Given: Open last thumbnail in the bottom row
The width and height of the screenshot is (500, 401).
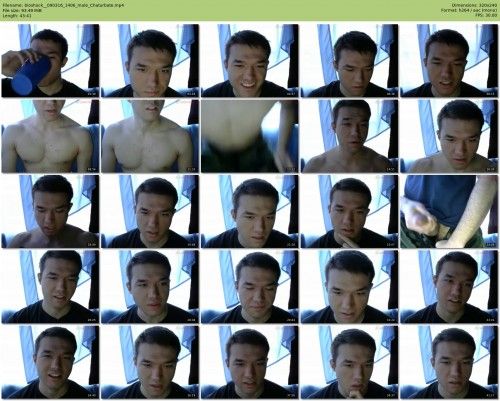Looking at the screenshot, I should pos(449,362).
